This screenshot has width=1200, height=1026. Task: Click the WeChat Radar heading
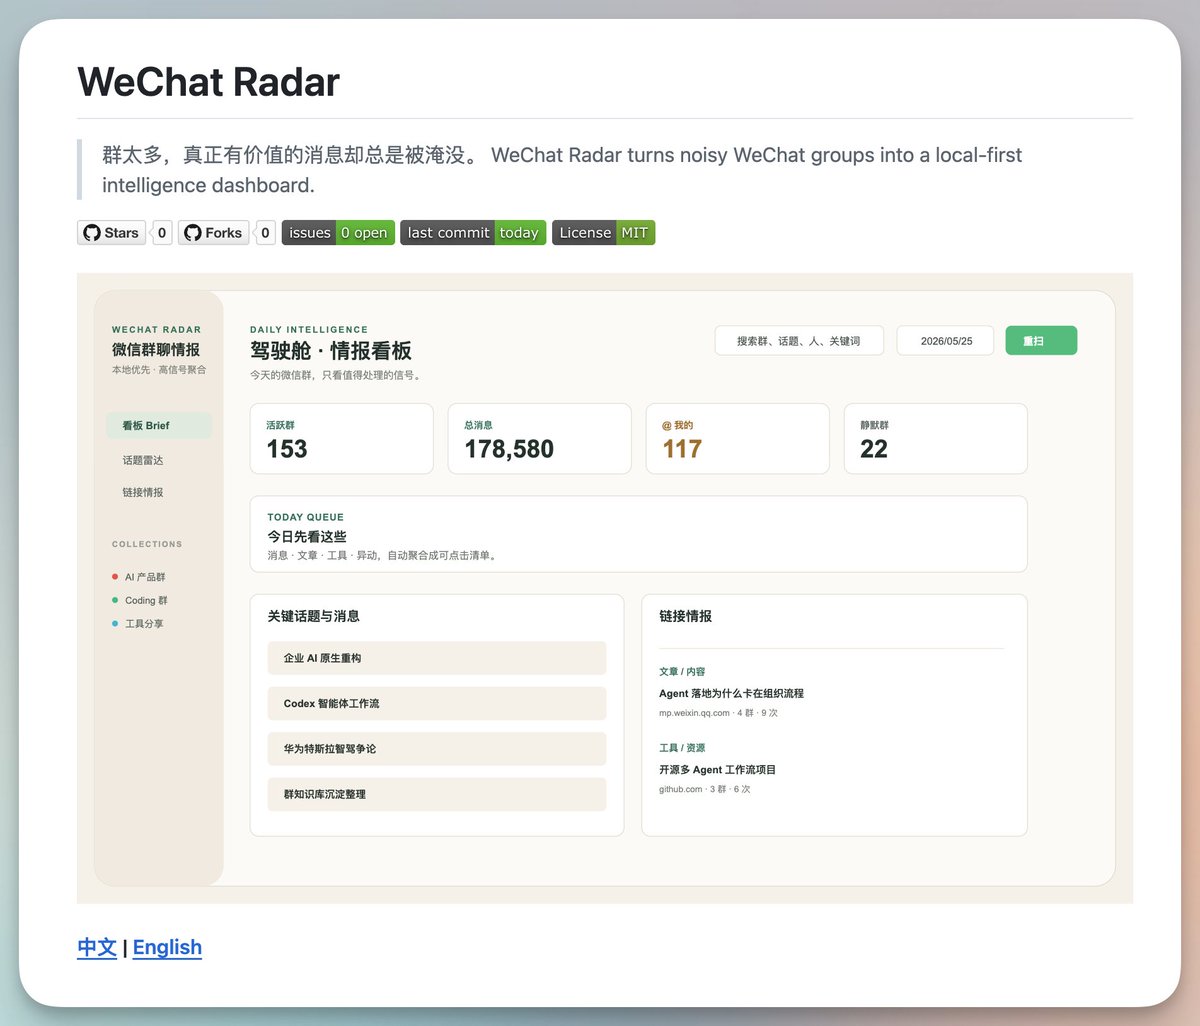pos(208,82)
